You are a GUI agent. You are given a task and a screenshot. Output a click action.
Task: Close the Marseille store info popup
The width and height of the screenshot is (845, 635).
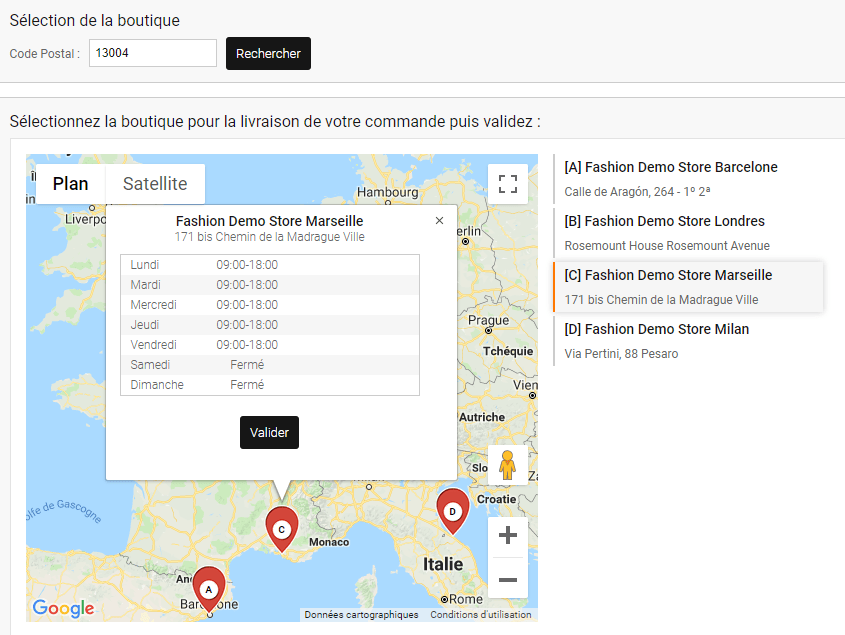pyautogui.click(x=439, y=220)
